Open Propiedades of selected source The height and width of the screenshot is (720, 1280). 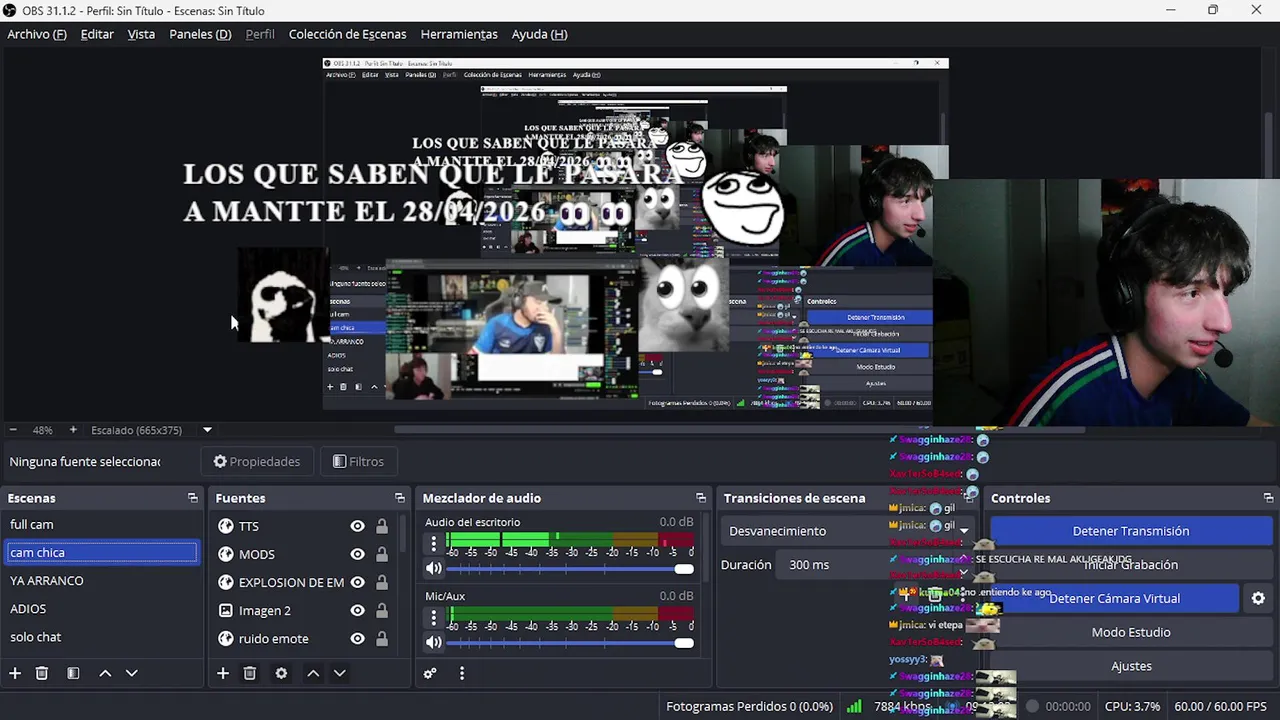(x=256, y=461)
